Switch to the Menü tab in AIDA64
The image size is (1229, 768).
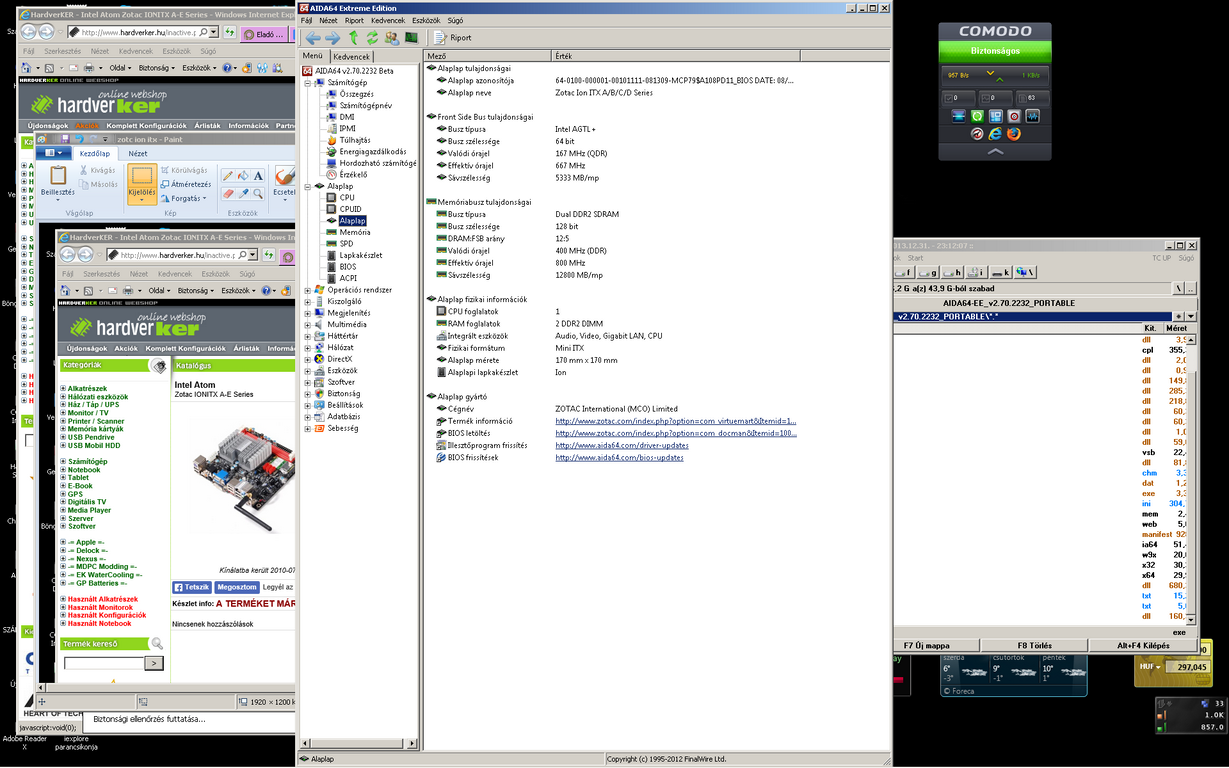click(313, 56)
